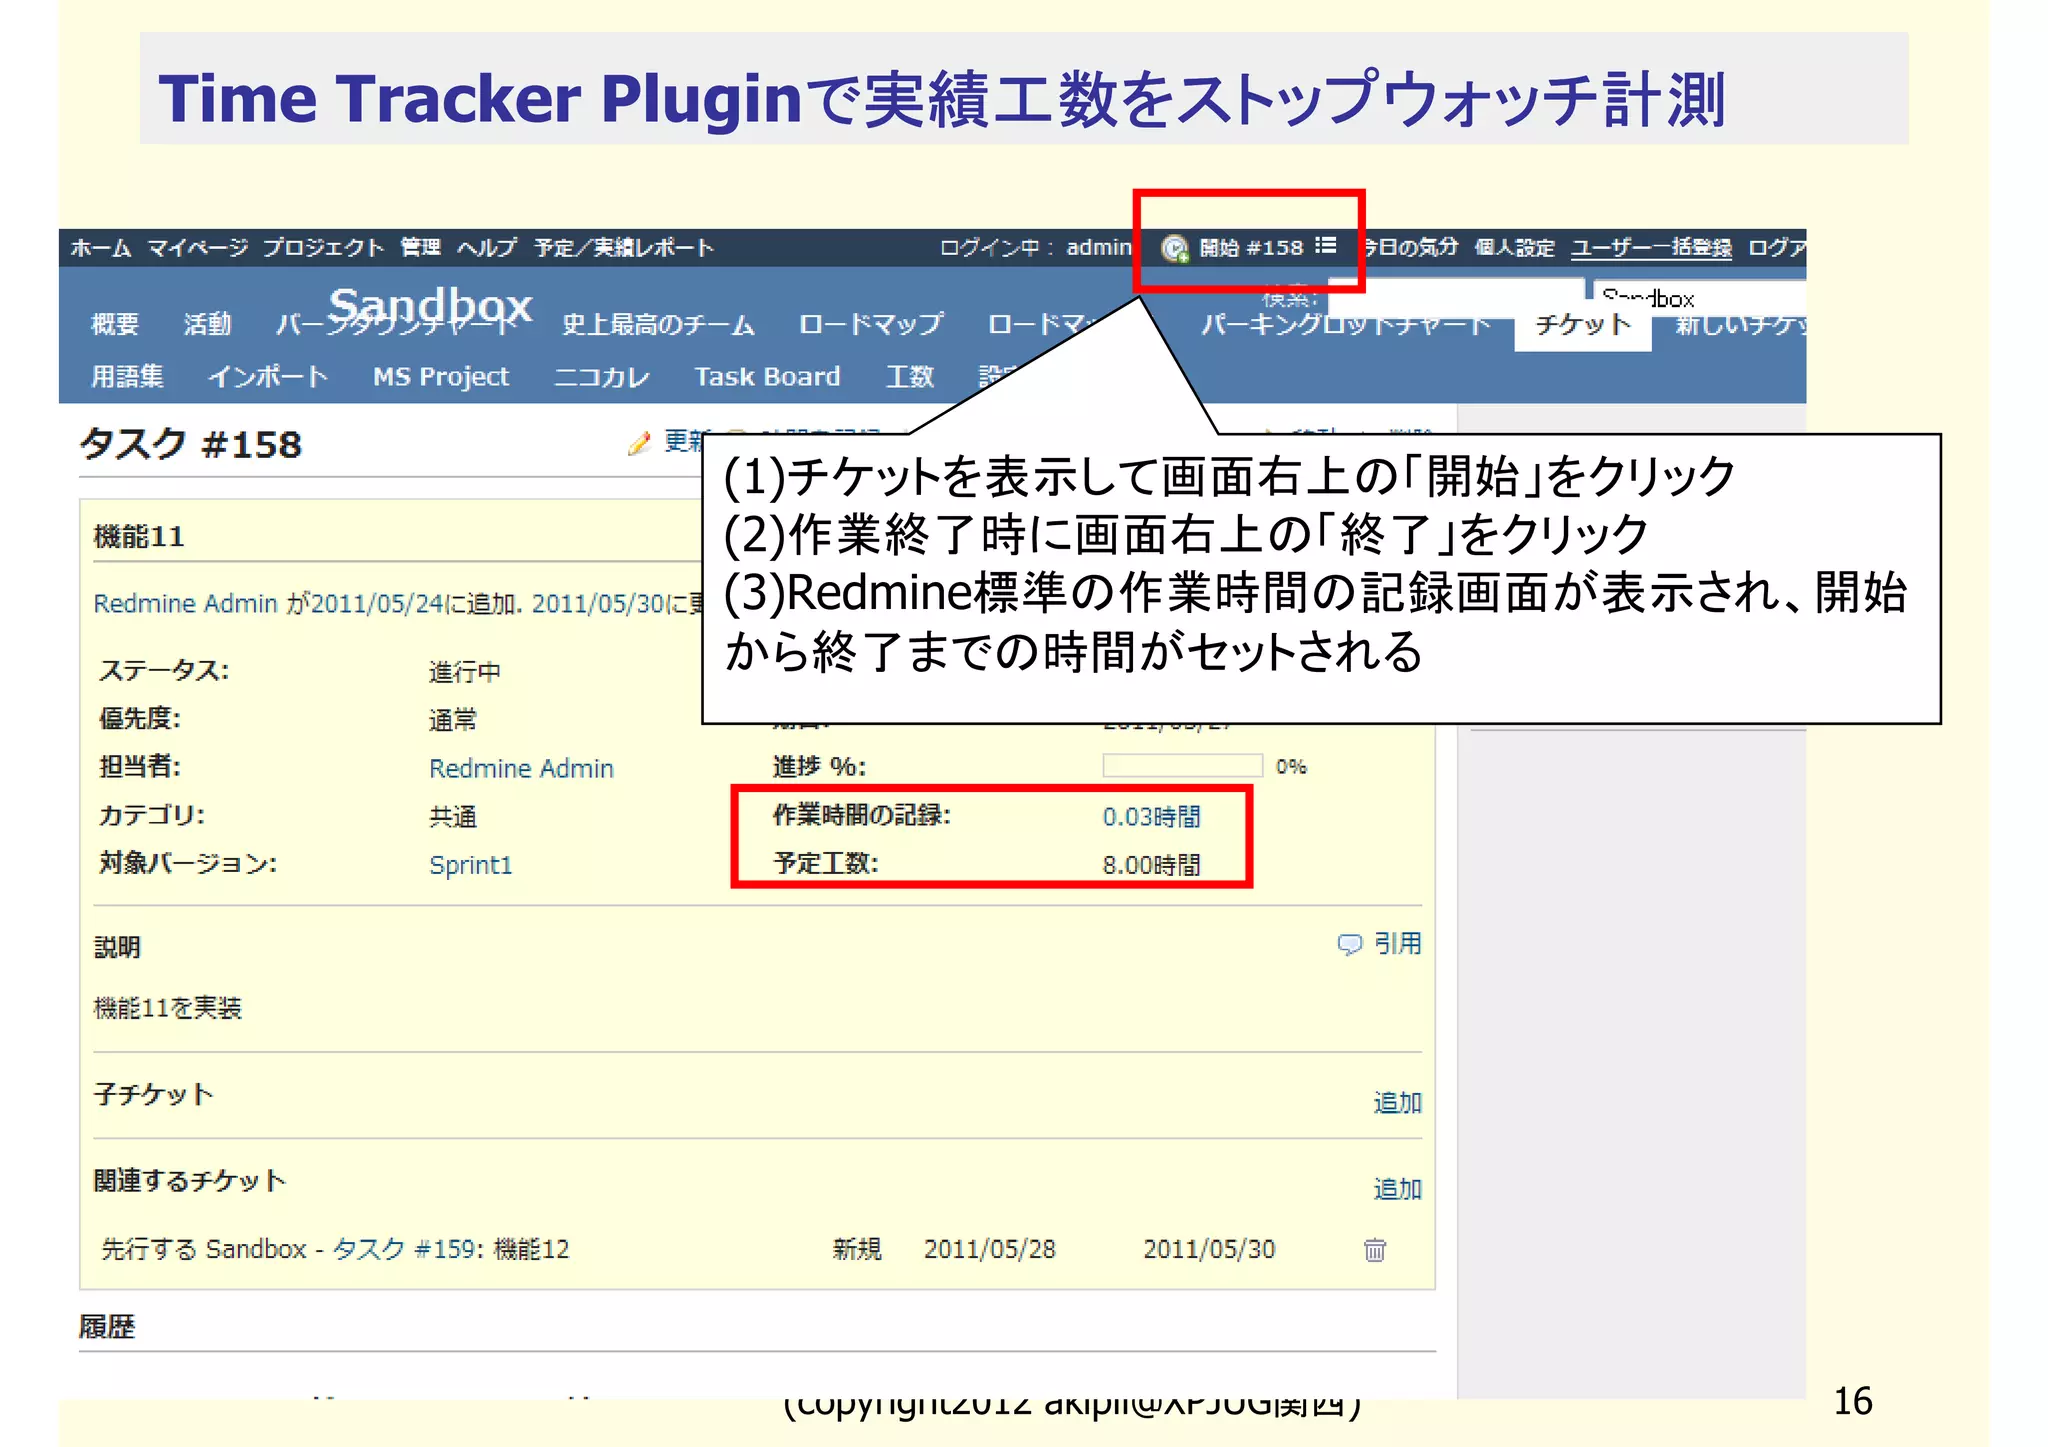
Task: Click the time tracker clock start icon
Action: click(1175, 248)
